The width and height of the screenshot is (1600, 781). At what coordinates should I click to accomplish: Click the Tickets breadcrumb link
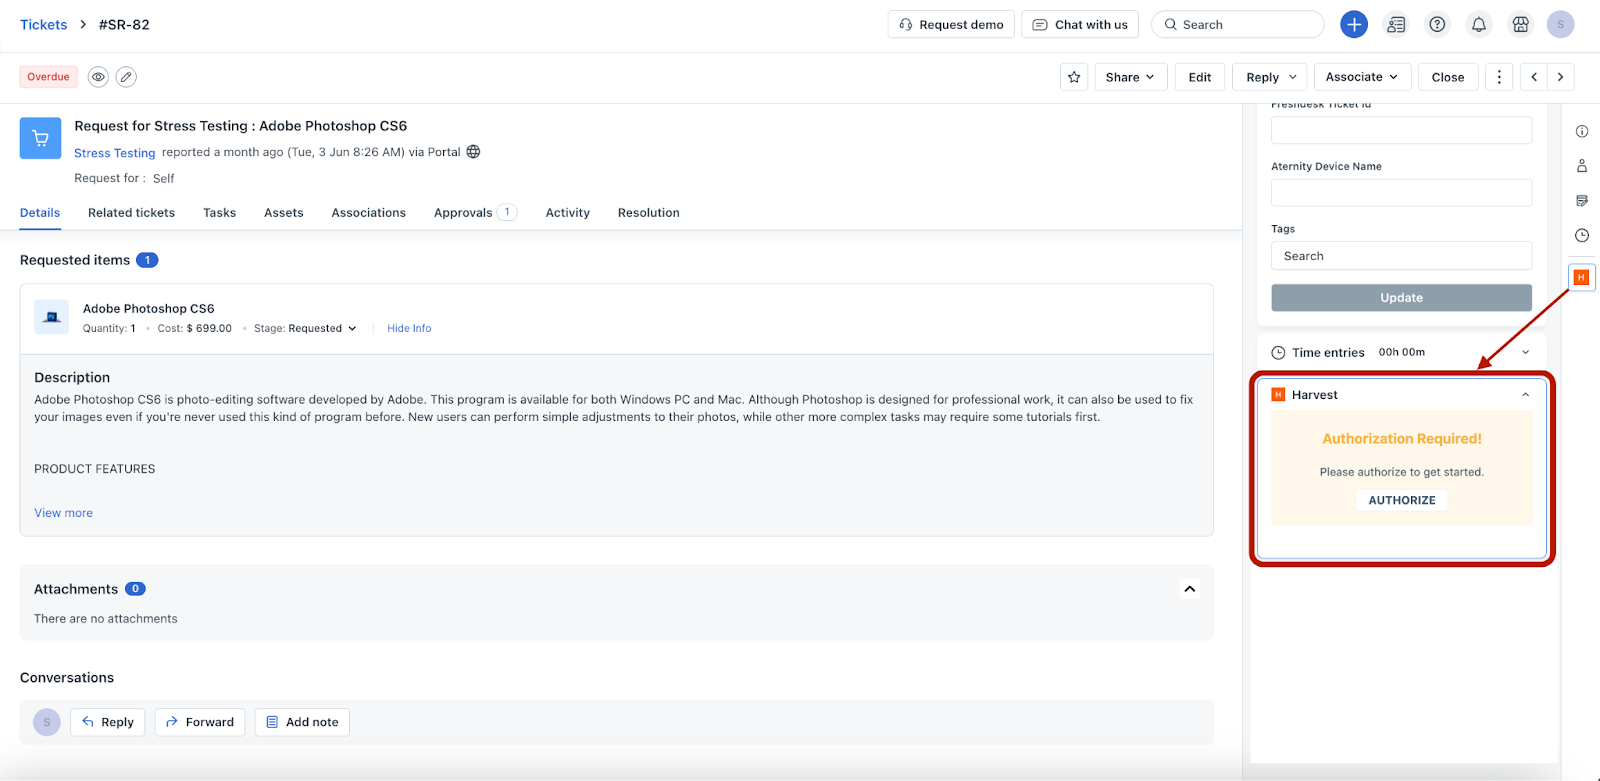tap(44, 24)
